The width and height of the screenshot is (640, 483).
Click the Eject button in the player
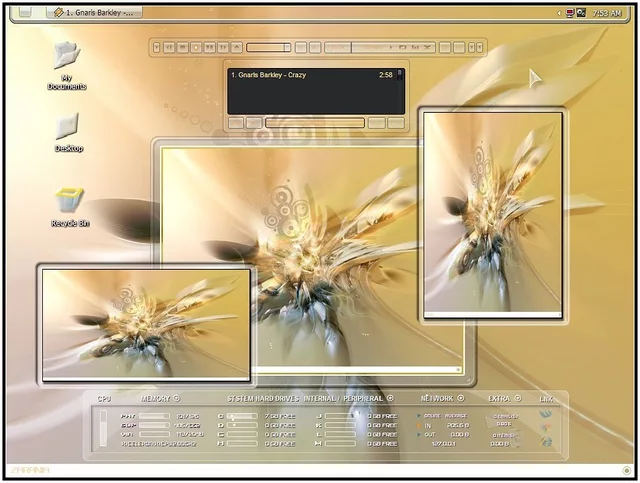click(x=237, y=47)
